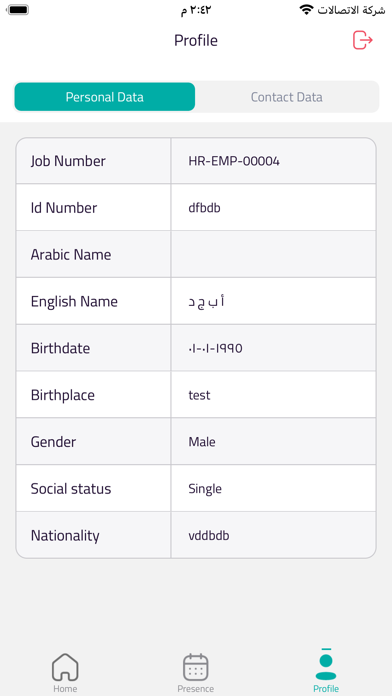Tap the red logout icon

click(x=363, y=40)
